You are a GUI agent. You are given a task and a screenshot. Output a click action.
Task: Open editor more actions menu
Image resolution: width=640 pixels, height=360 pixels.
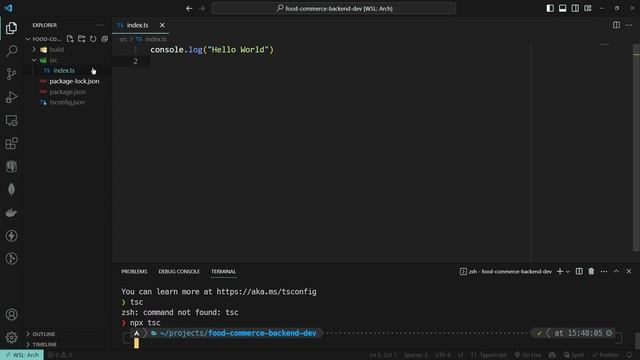click(629, 25)
